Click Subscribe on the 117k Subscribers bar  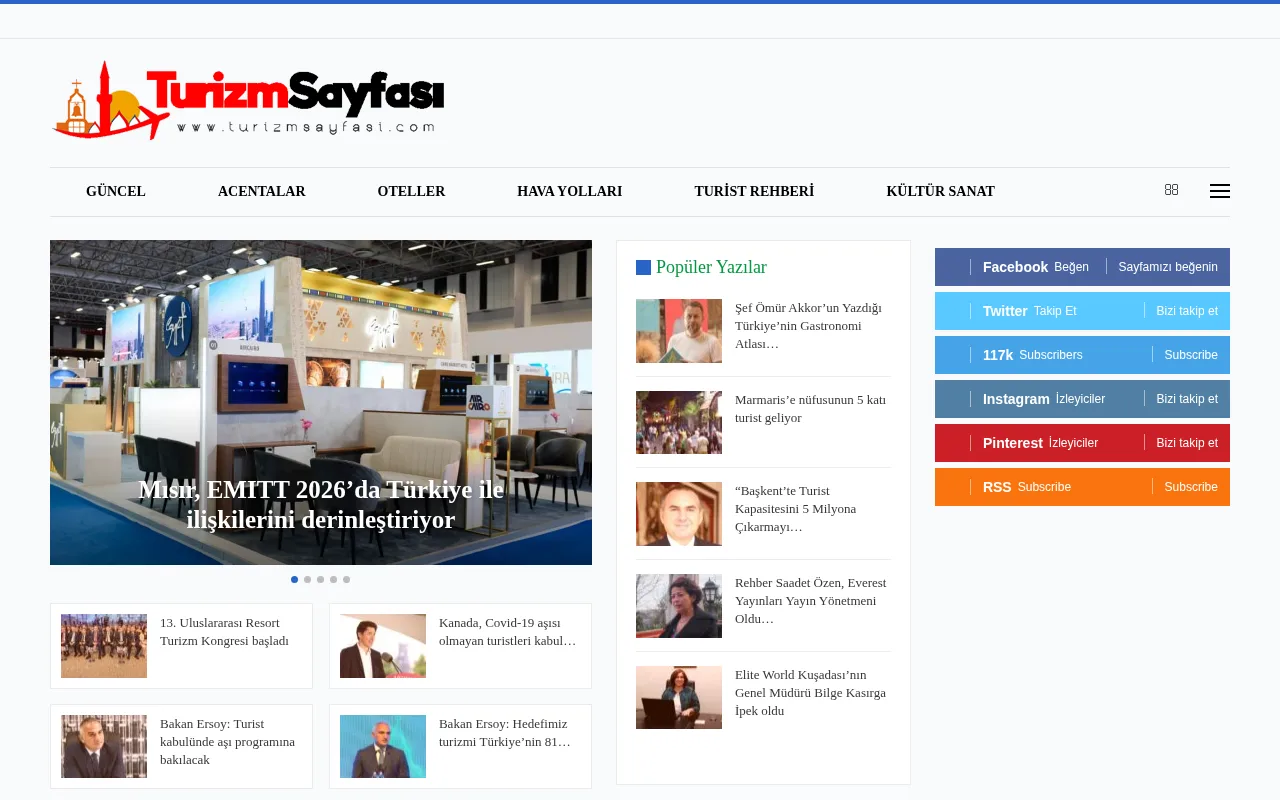point(1190,355)
